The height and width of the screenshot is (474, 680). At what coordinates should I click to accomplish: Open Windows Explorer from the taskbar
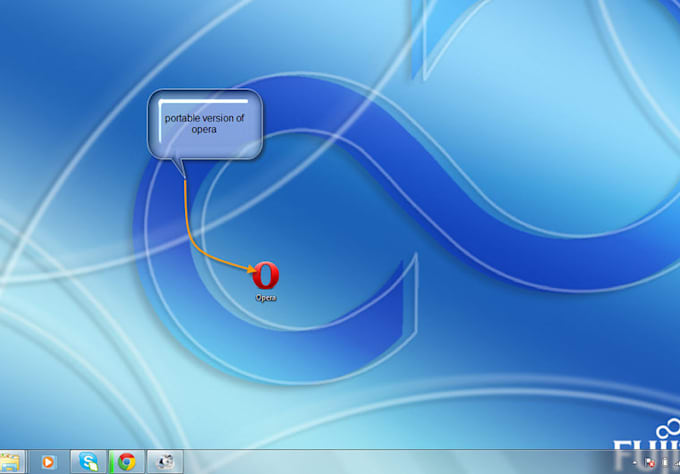point(10,462)
